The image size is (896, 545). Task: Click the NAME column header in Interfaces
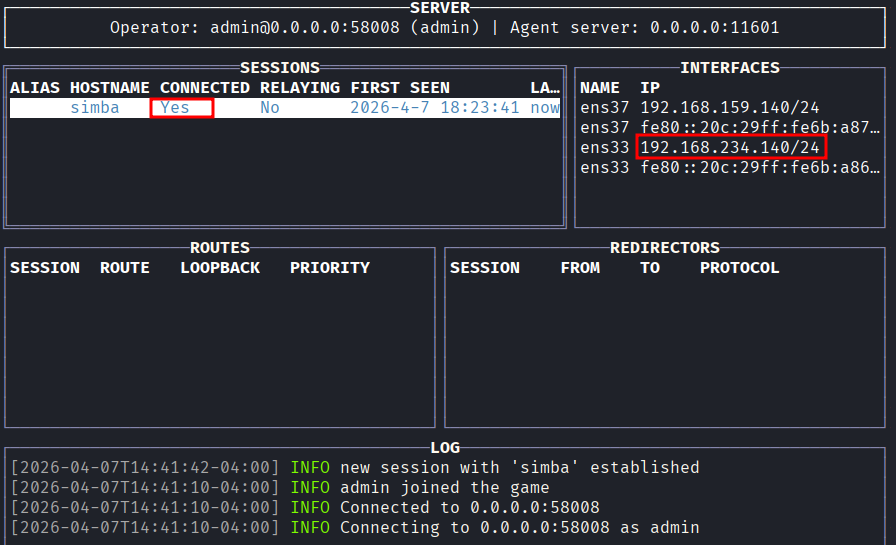coord(600,88)
